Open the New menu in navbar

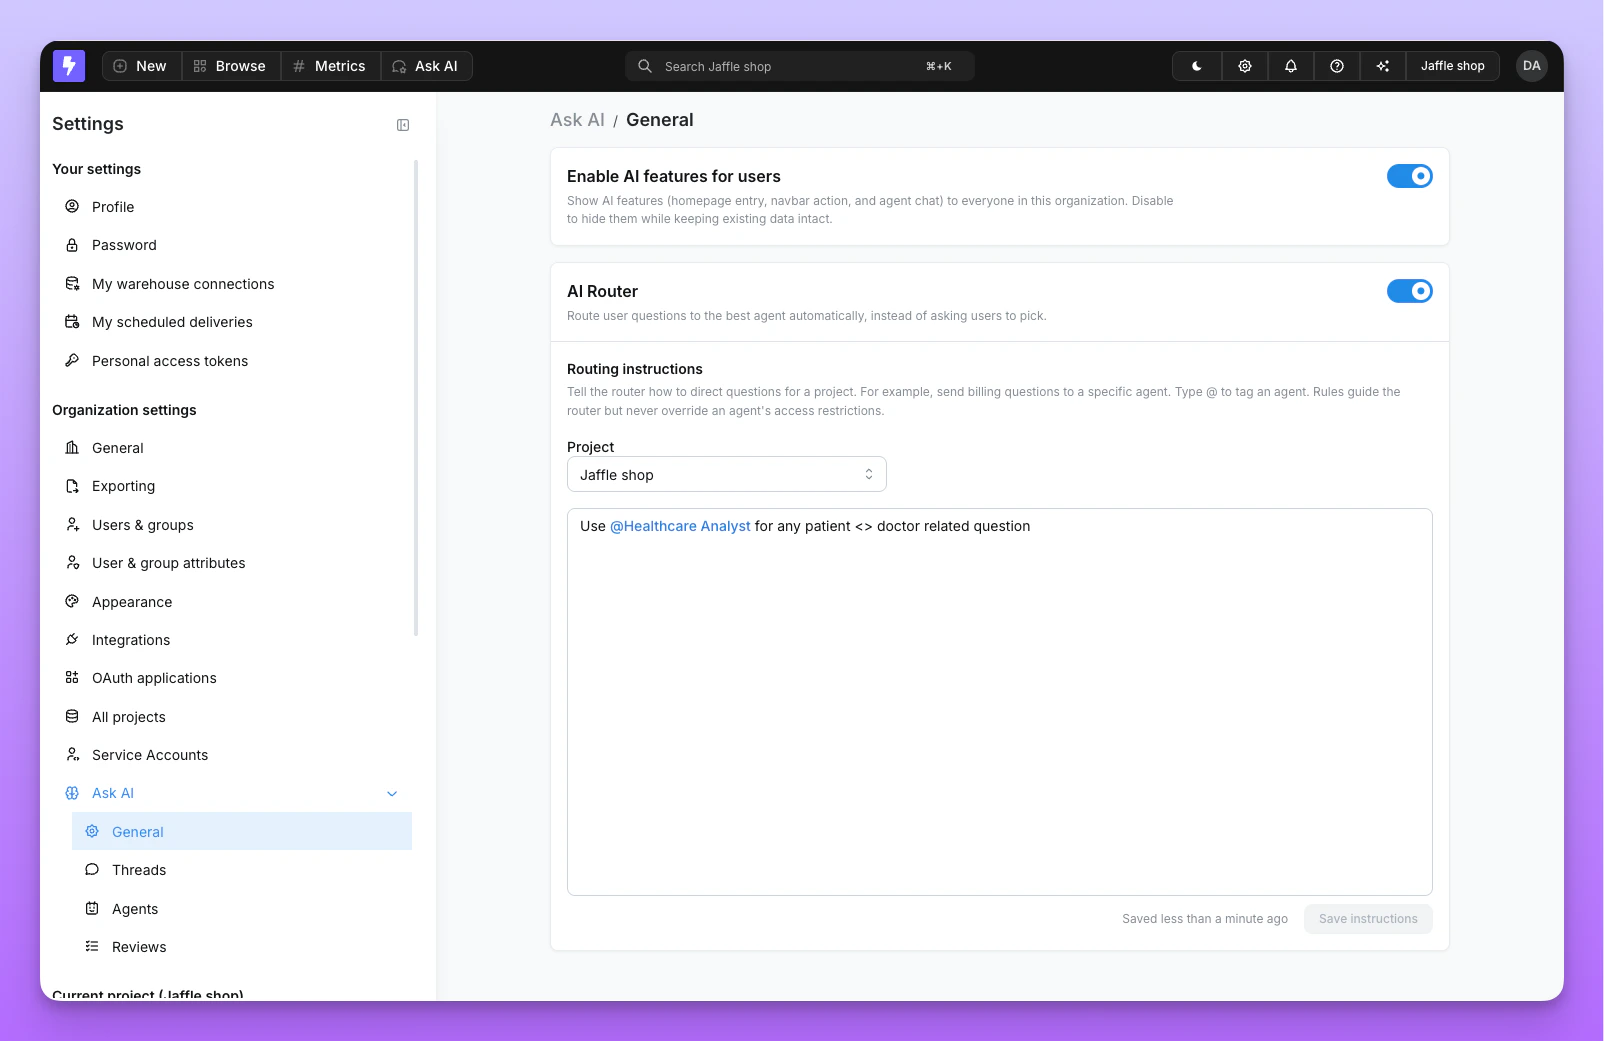pos(141,66)
